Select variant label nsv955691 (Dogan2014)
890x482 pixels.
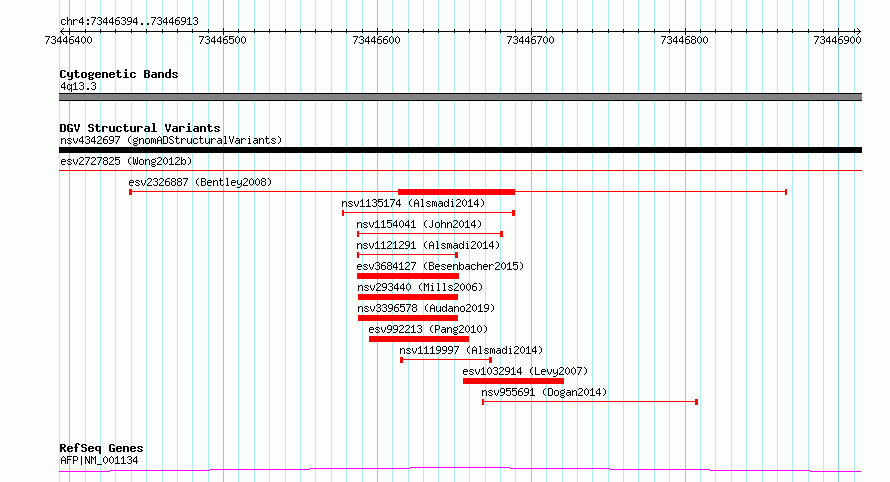coord(544,392)
